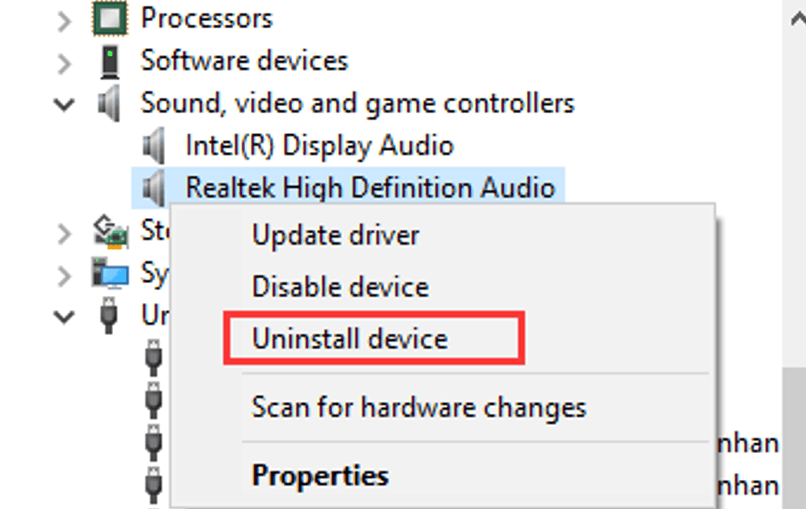Click the scrollbar up arrow

click(798, 20)
